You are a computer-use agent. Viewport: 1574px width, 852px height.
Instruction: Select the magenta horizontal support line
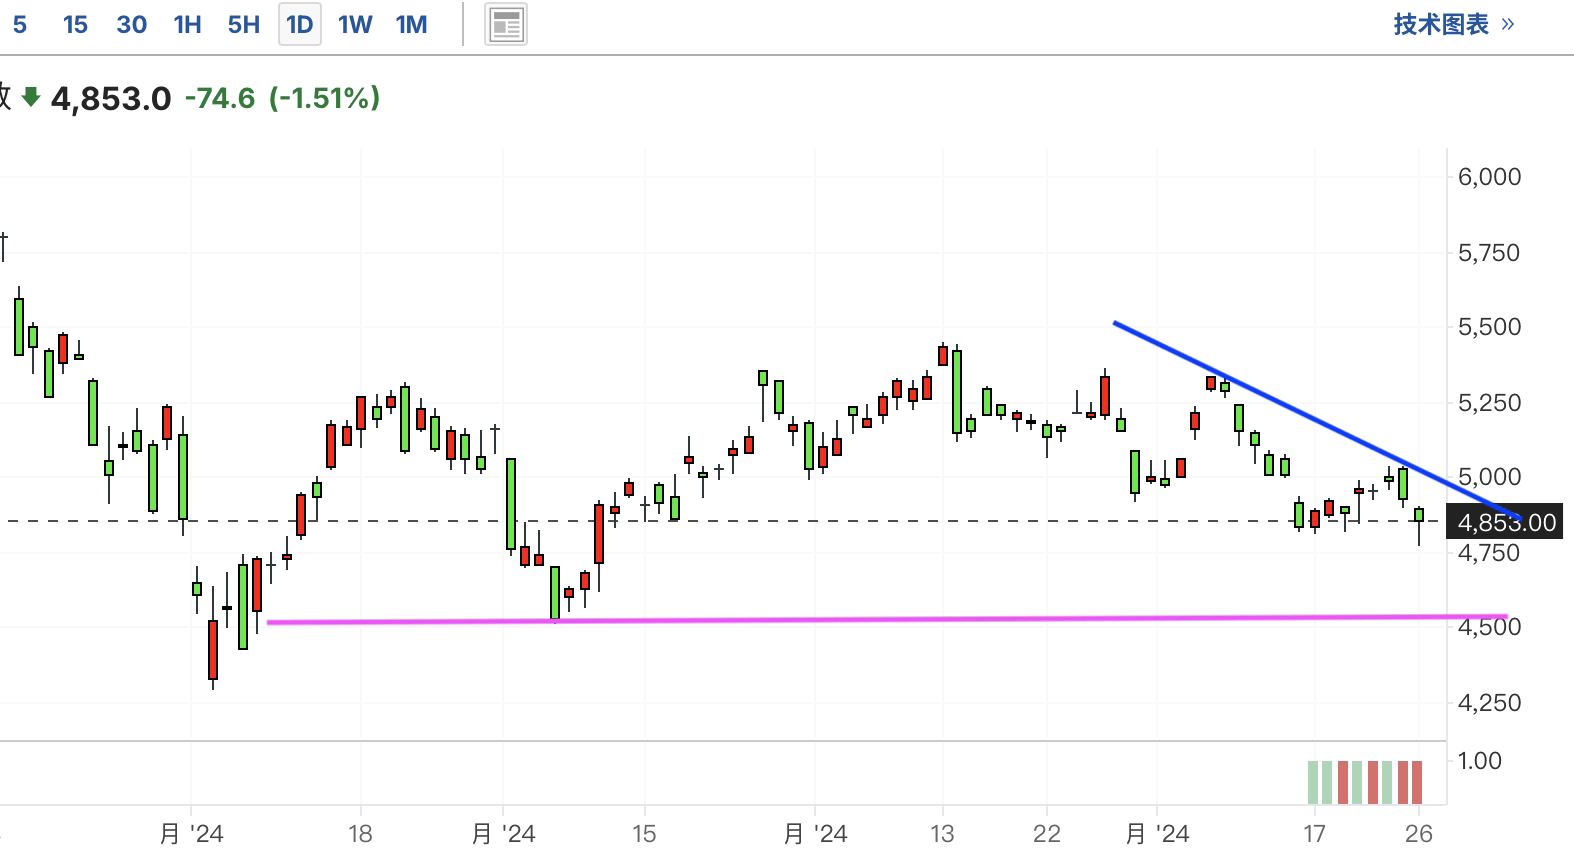pos(887,619)
